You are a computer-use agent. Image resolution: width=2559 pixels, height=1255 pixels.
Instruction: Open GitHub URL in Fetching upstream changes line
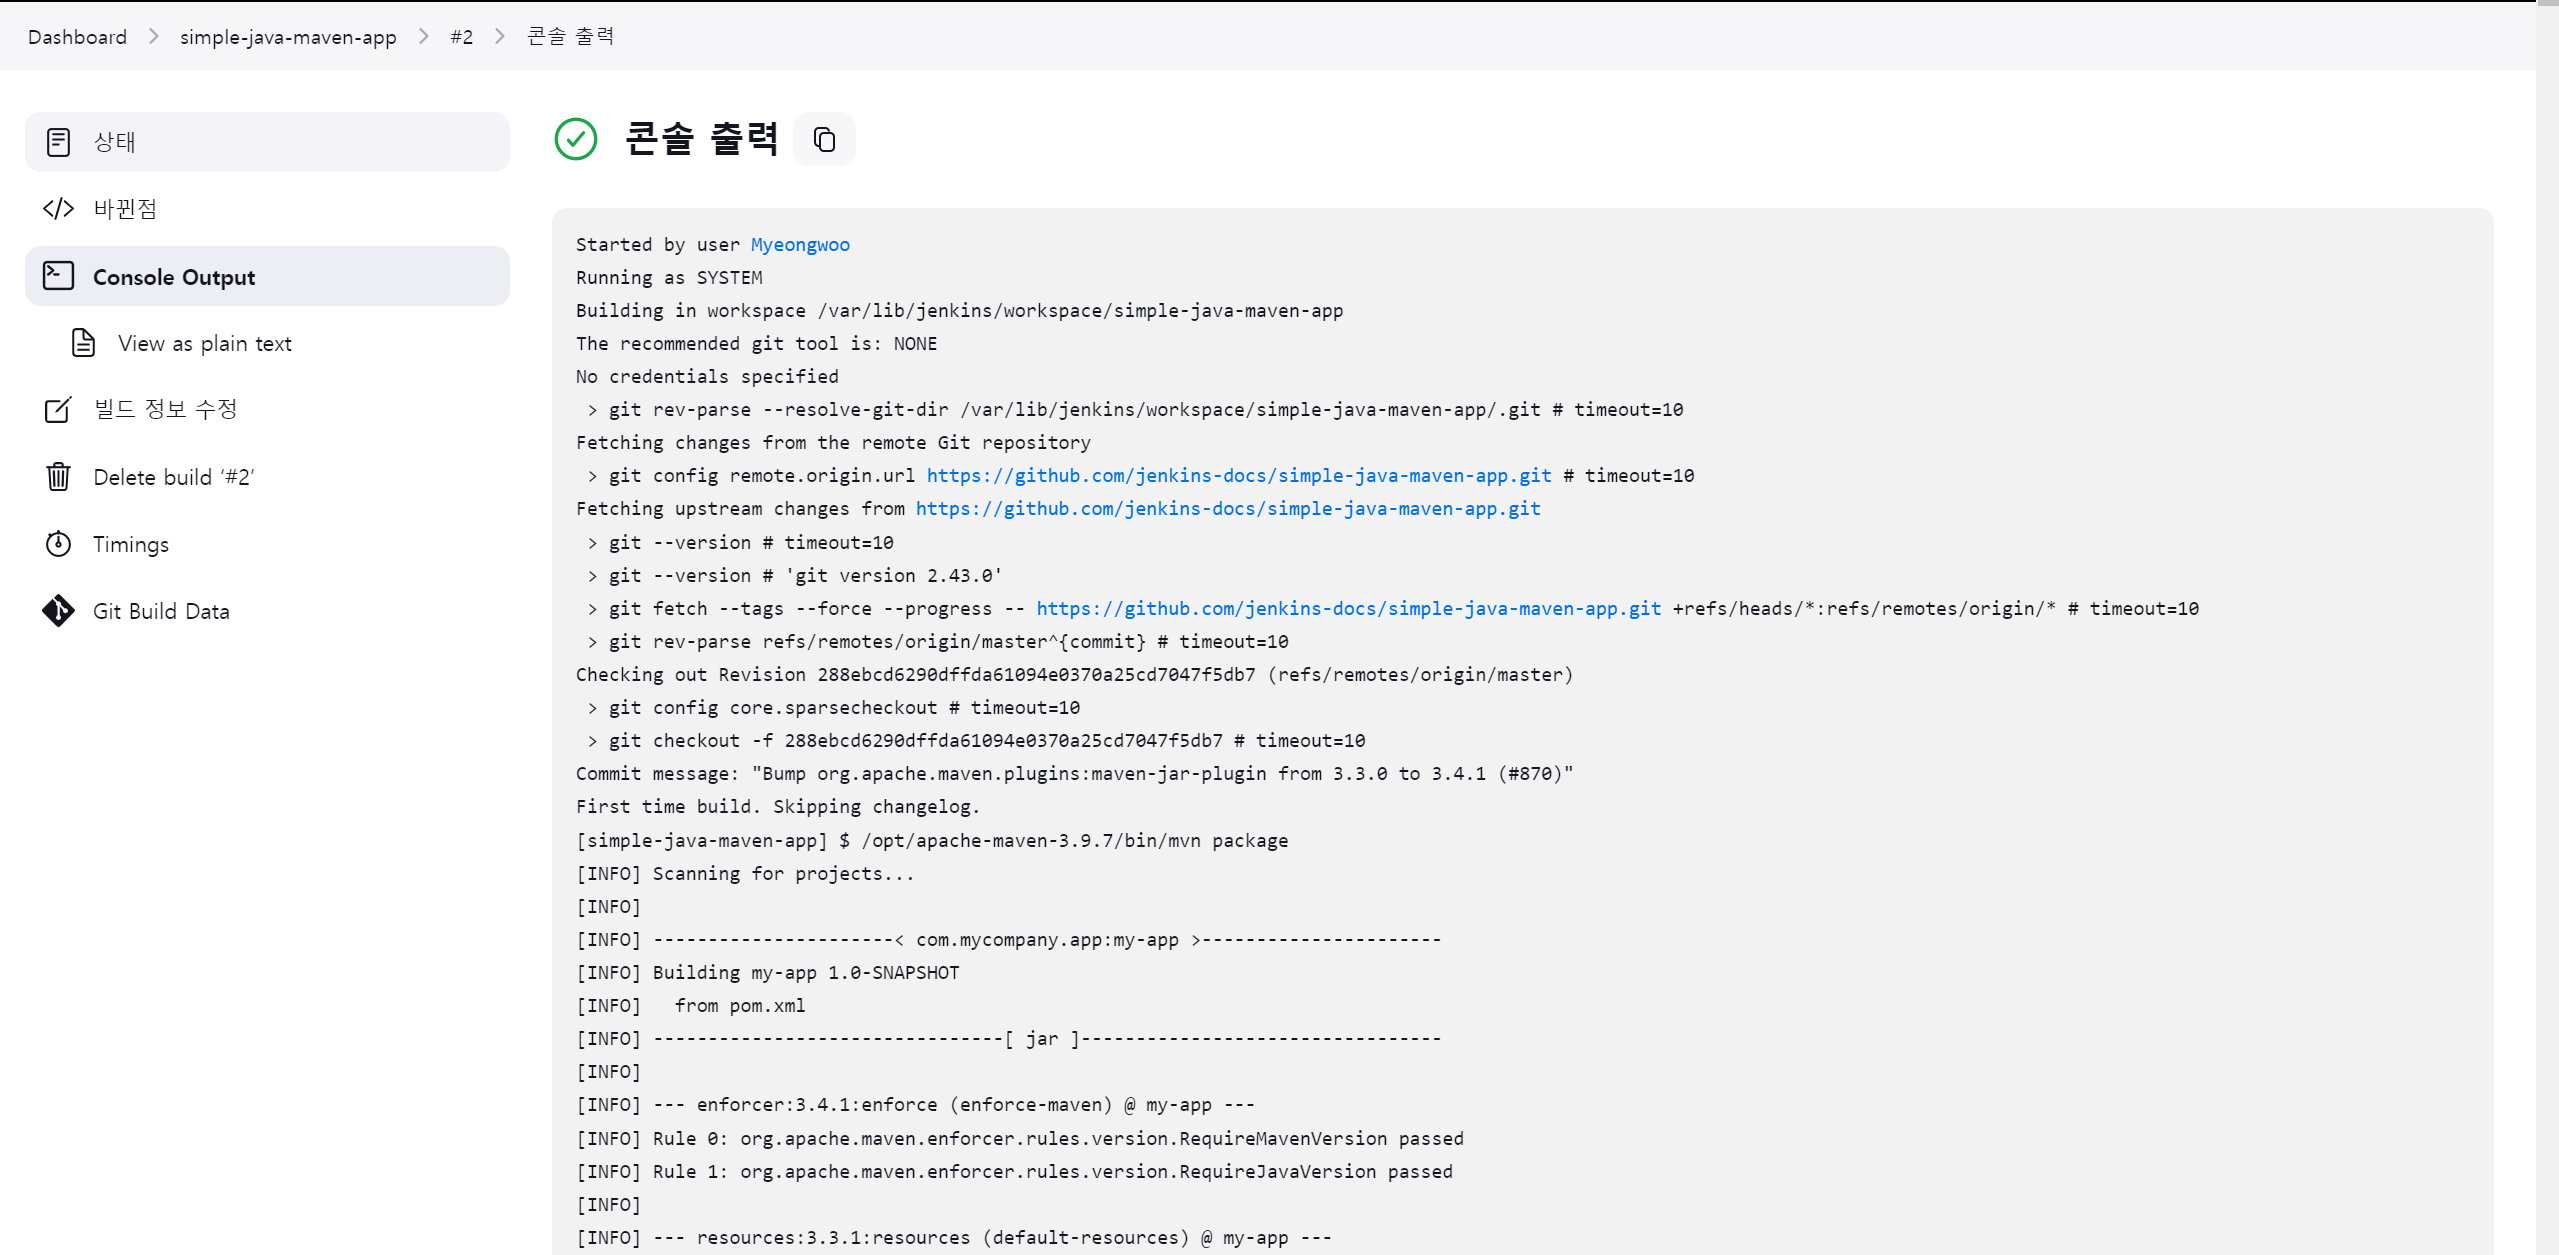[1228, 509]
